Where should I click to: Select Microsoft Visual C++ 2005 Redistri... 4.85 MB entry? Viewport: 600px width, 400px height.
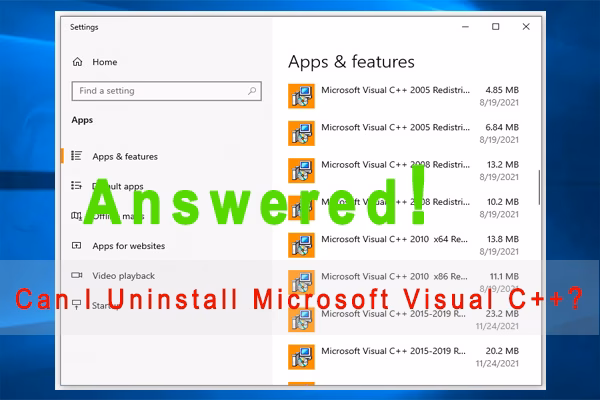[403, 96]
